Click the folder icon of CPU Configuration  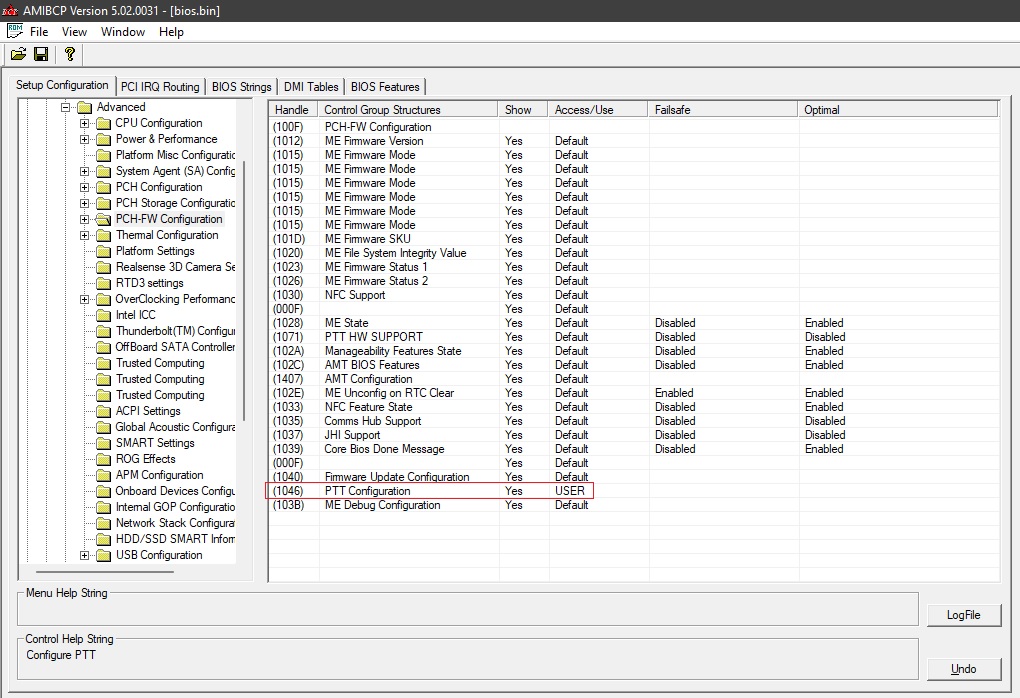[x=103, y=124]
